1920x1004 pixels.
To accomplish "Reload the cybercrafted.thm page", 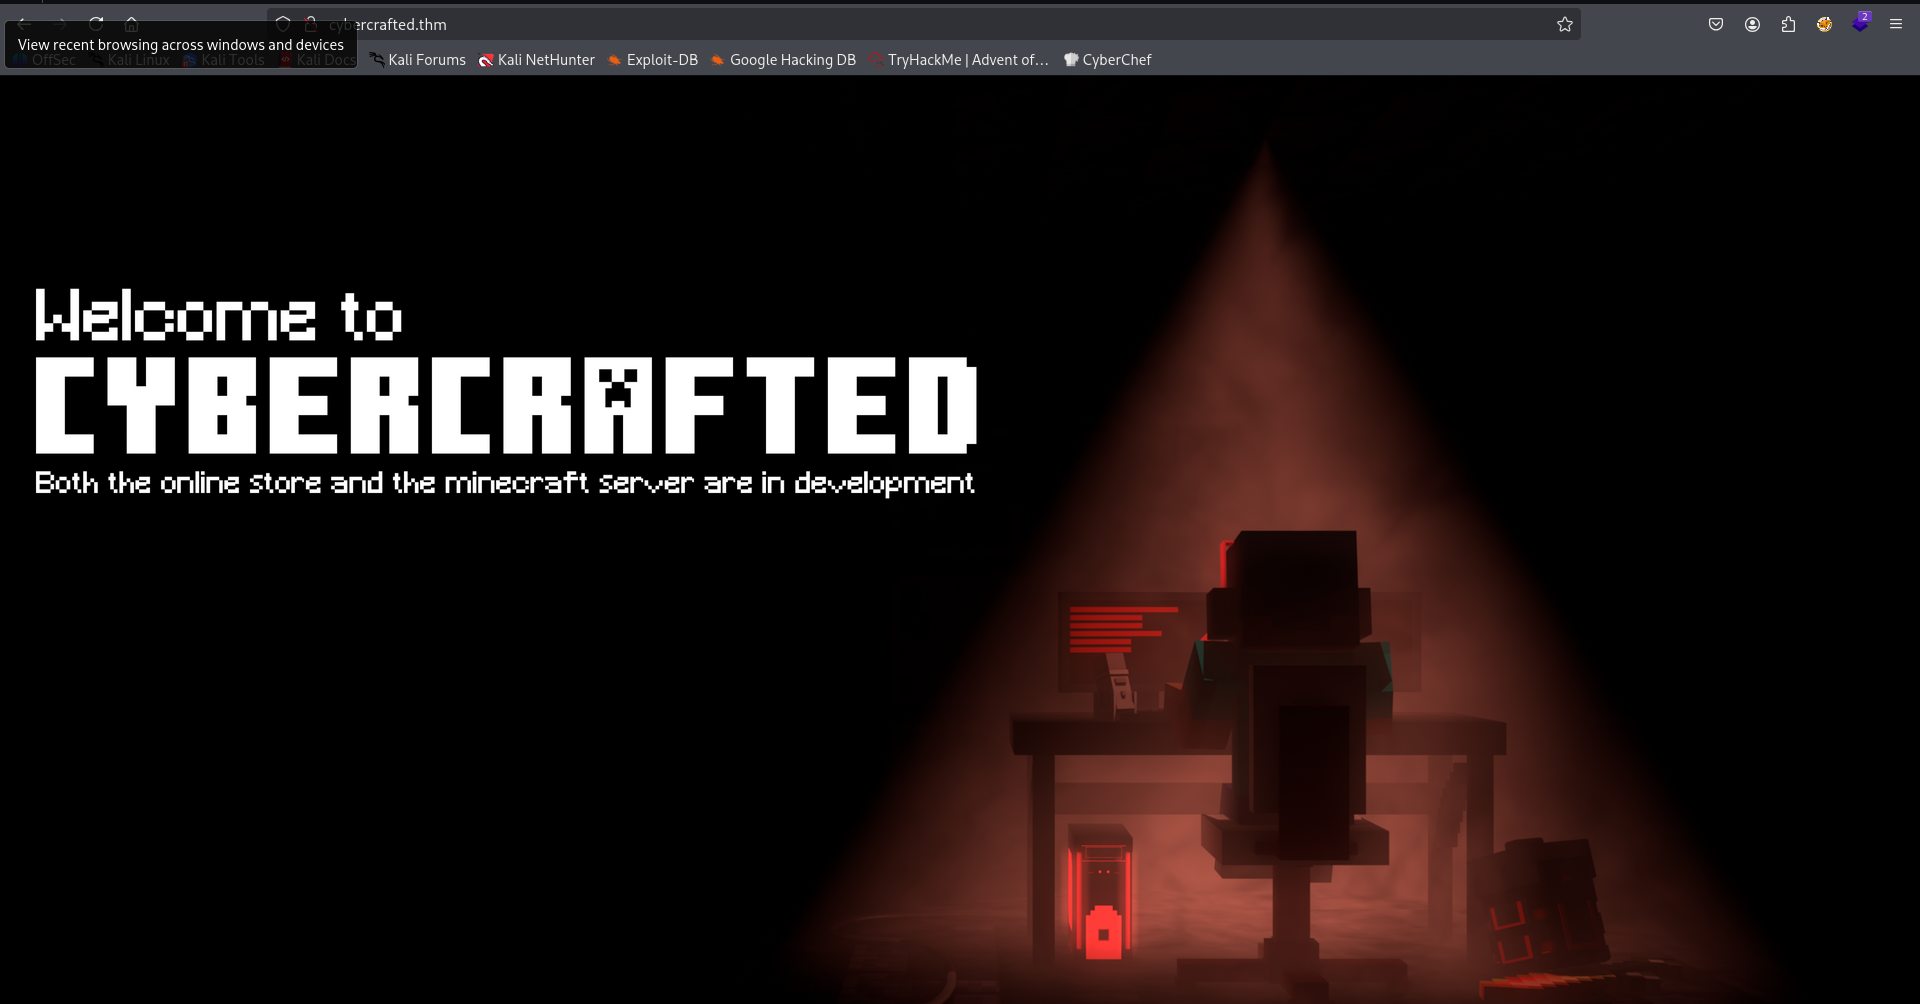I will pyautogui.click(x=97, y=24).
